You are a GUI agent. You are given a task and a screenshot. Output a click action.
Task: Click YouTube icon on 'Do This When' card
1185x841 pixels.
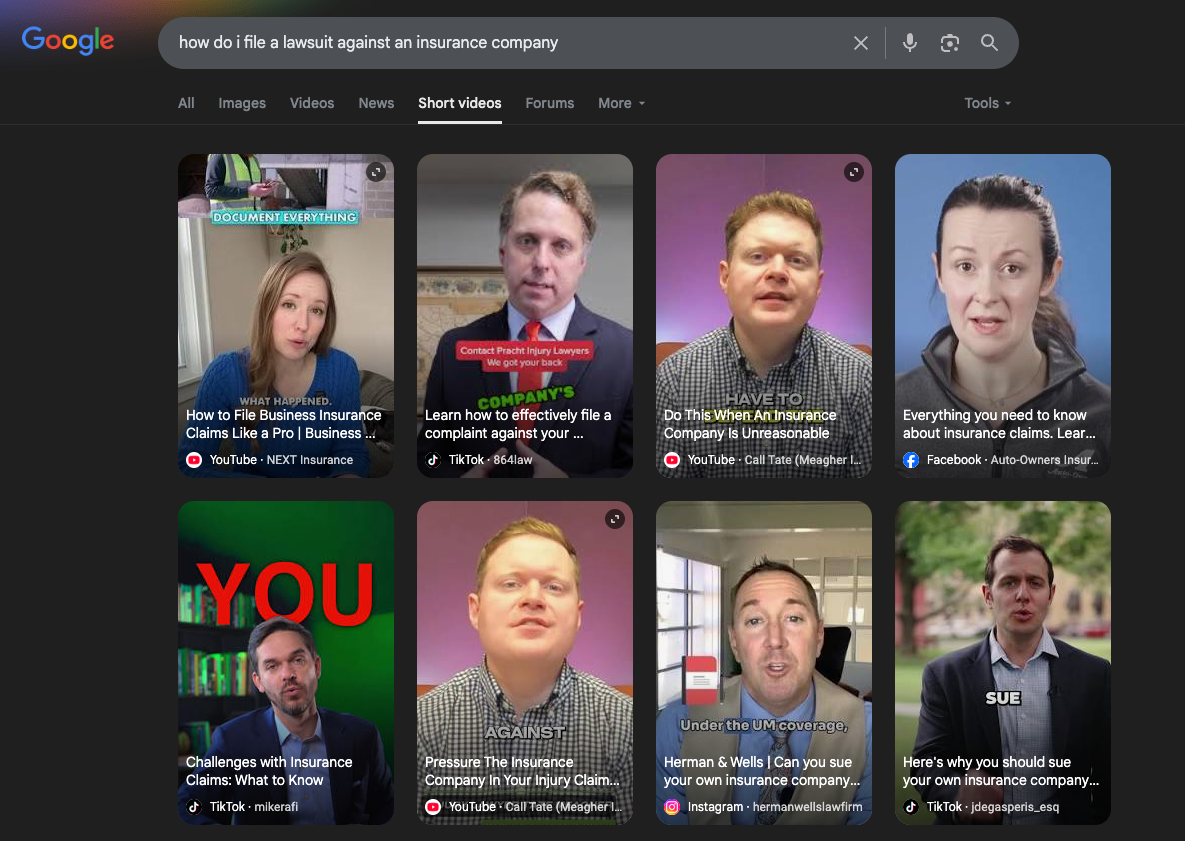tap(672, 459)
